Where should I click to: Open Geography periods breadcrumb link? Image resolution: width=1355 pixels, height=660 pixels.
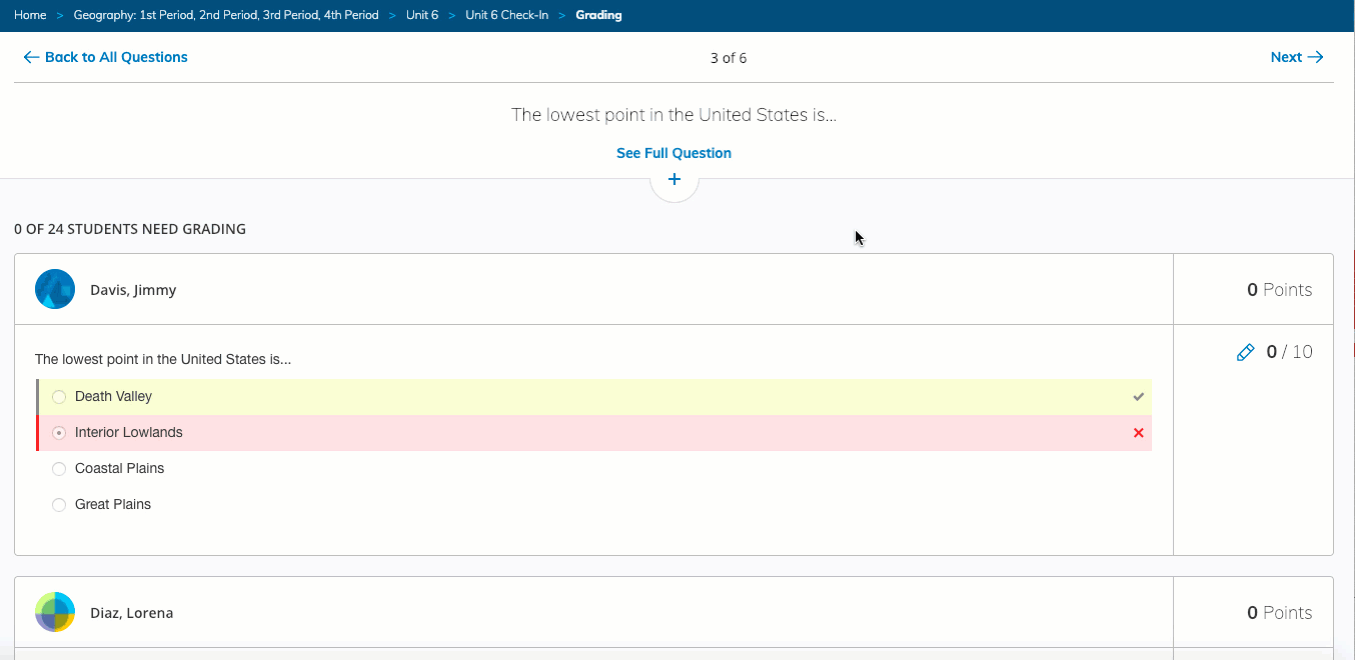point(226,15)
